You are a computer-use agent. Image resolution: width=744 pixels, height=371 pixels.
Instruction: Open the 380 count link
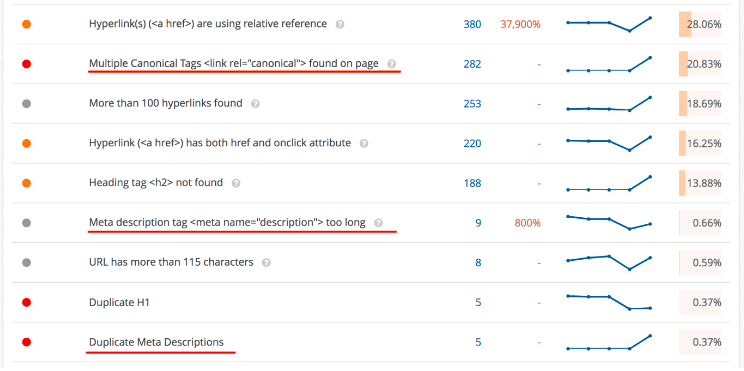472,24
